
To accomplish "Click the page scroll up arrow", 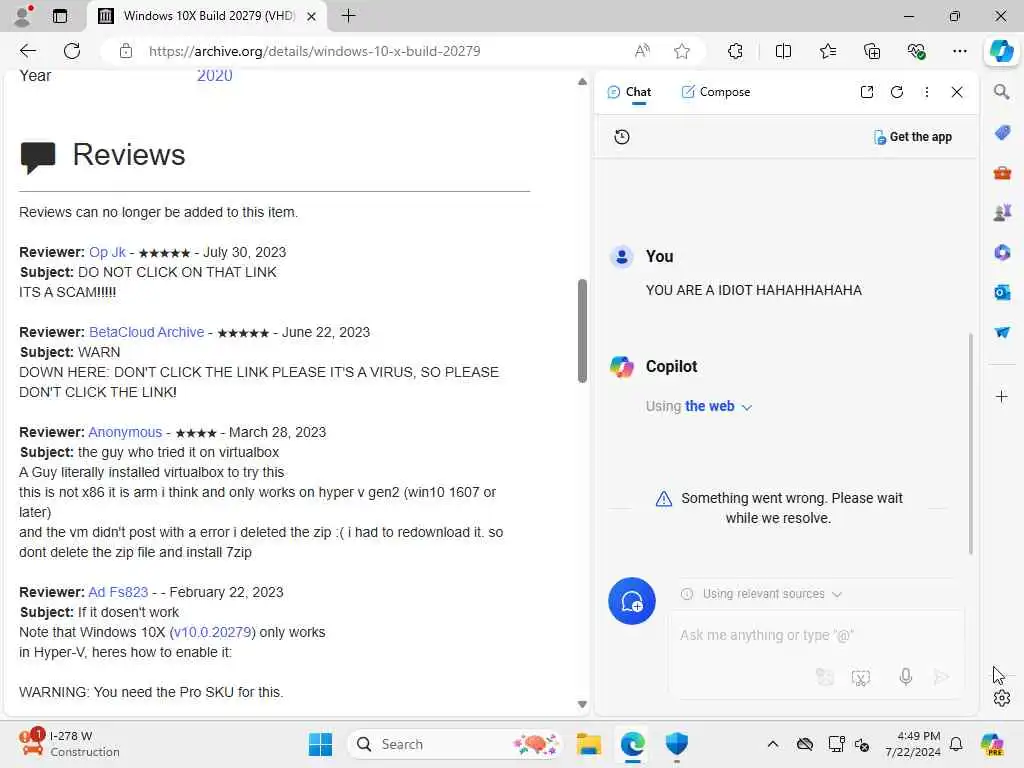I will pos(582,82).
